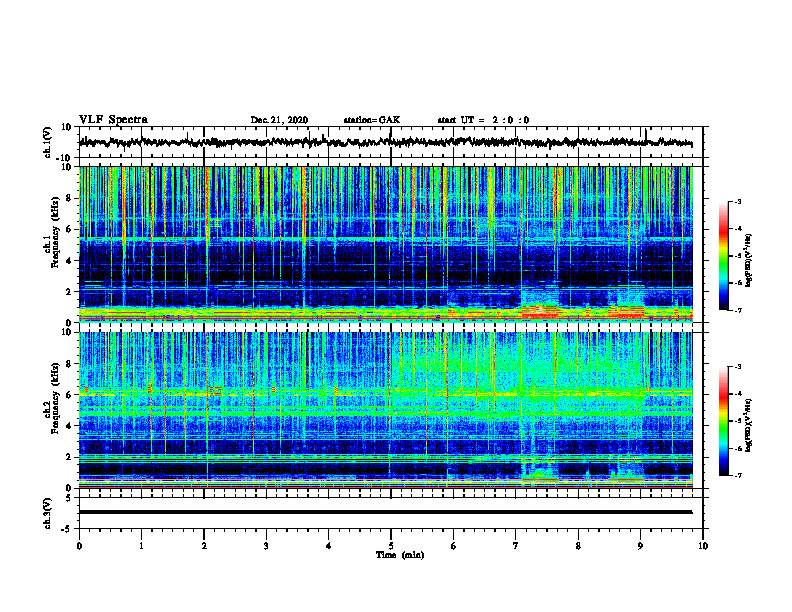792x612 pixels.
Task: Click time axis tick label "0"
Action: tap(79, 546)
